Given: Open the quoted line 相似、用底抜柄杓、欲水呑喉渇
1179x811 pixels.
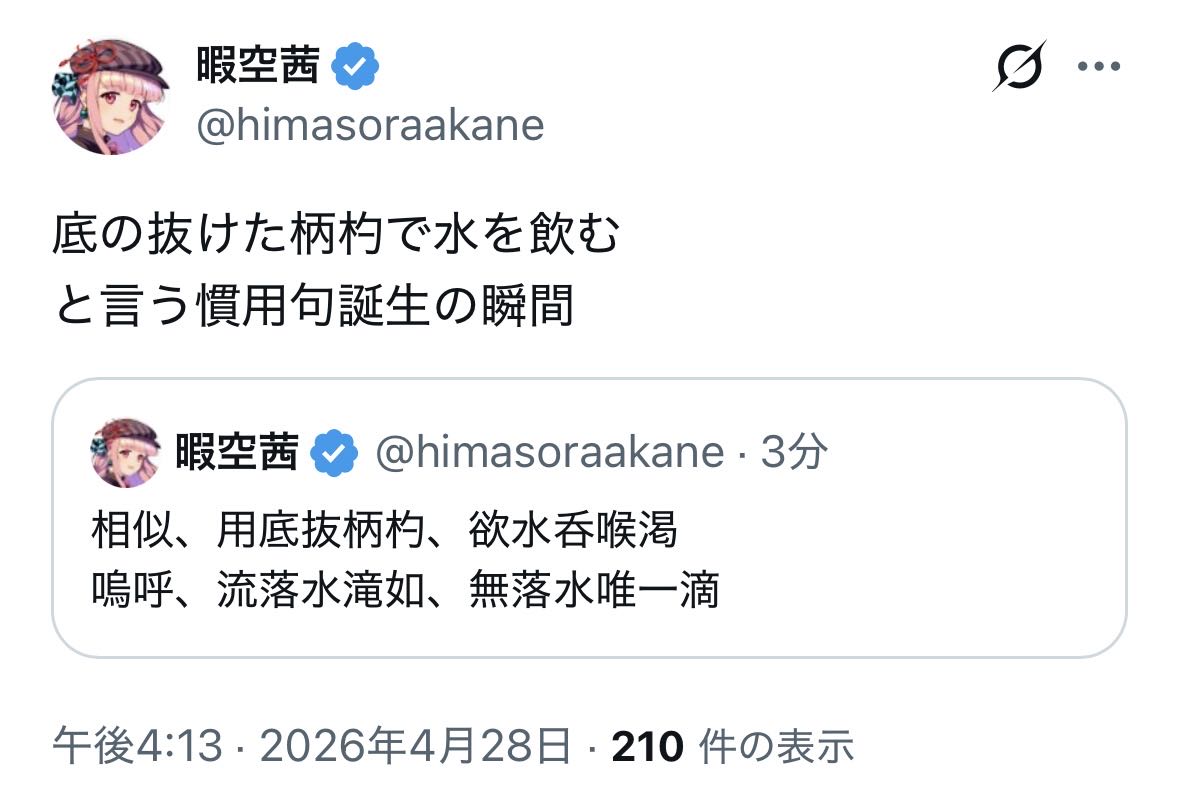Looking at the screenshot, I should pos(384,529).
